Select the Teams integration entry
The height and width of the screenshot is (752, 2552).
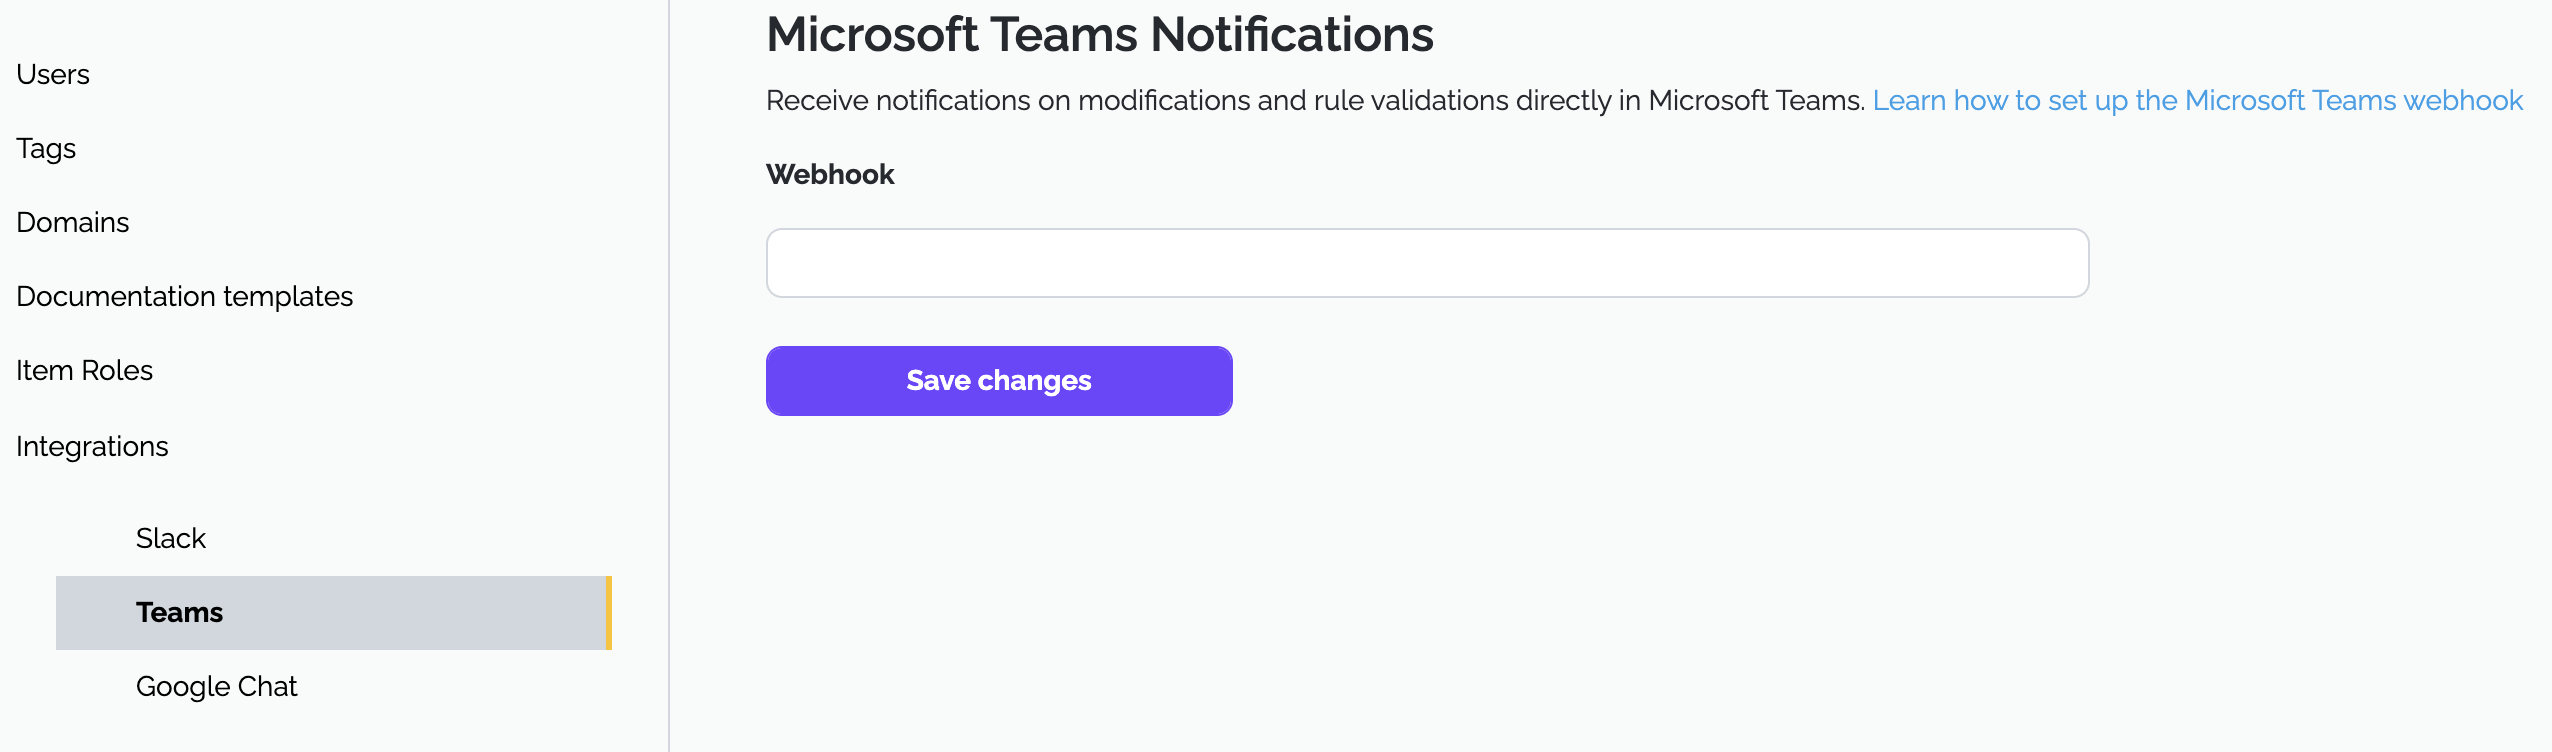click(179, 612)
